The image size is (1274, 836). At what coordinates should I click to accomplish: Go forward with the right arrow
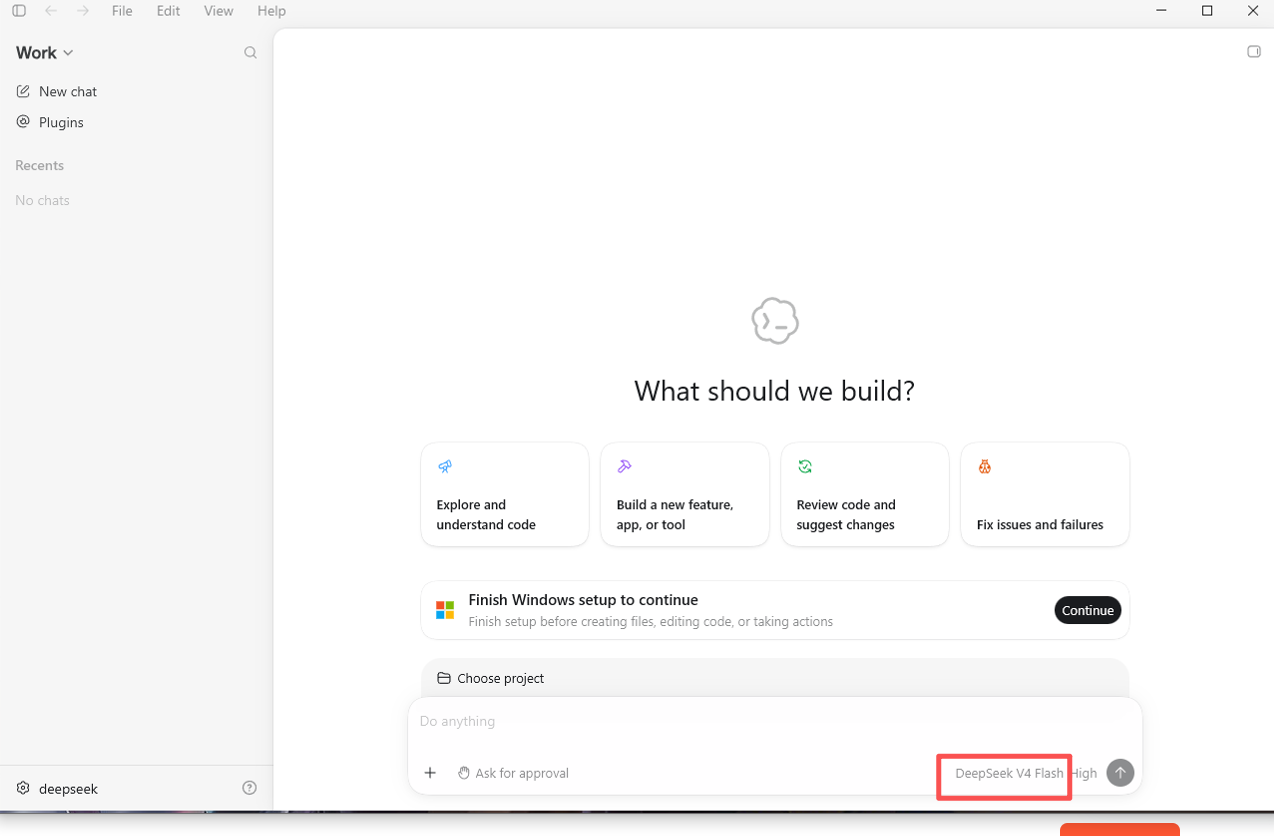[83, 11]
